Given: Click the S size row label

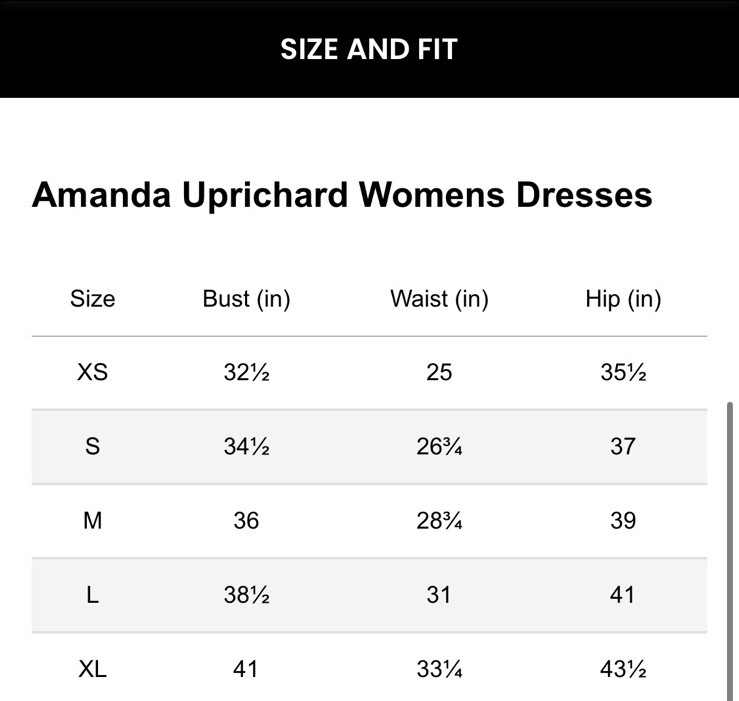Looking at the screenshot, I should 92,446.
